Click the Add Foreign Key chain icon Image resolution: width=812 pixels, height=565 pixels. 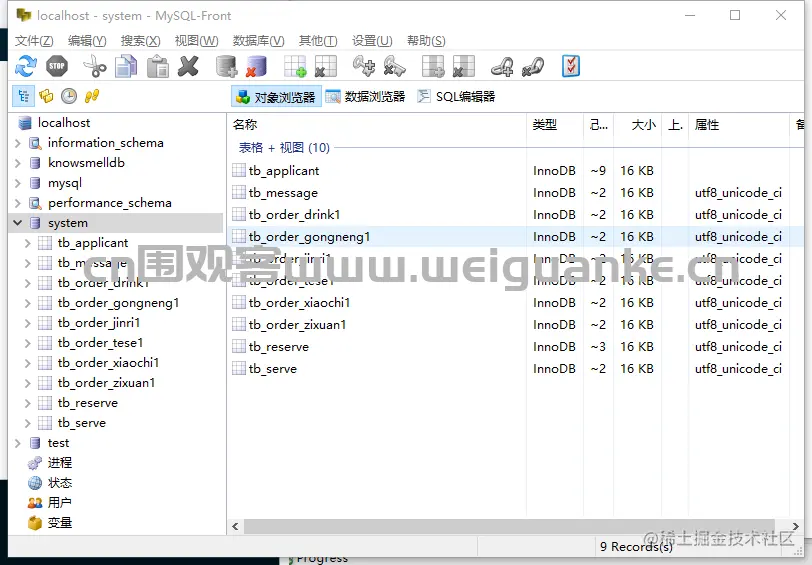click(x=502, y=66)
